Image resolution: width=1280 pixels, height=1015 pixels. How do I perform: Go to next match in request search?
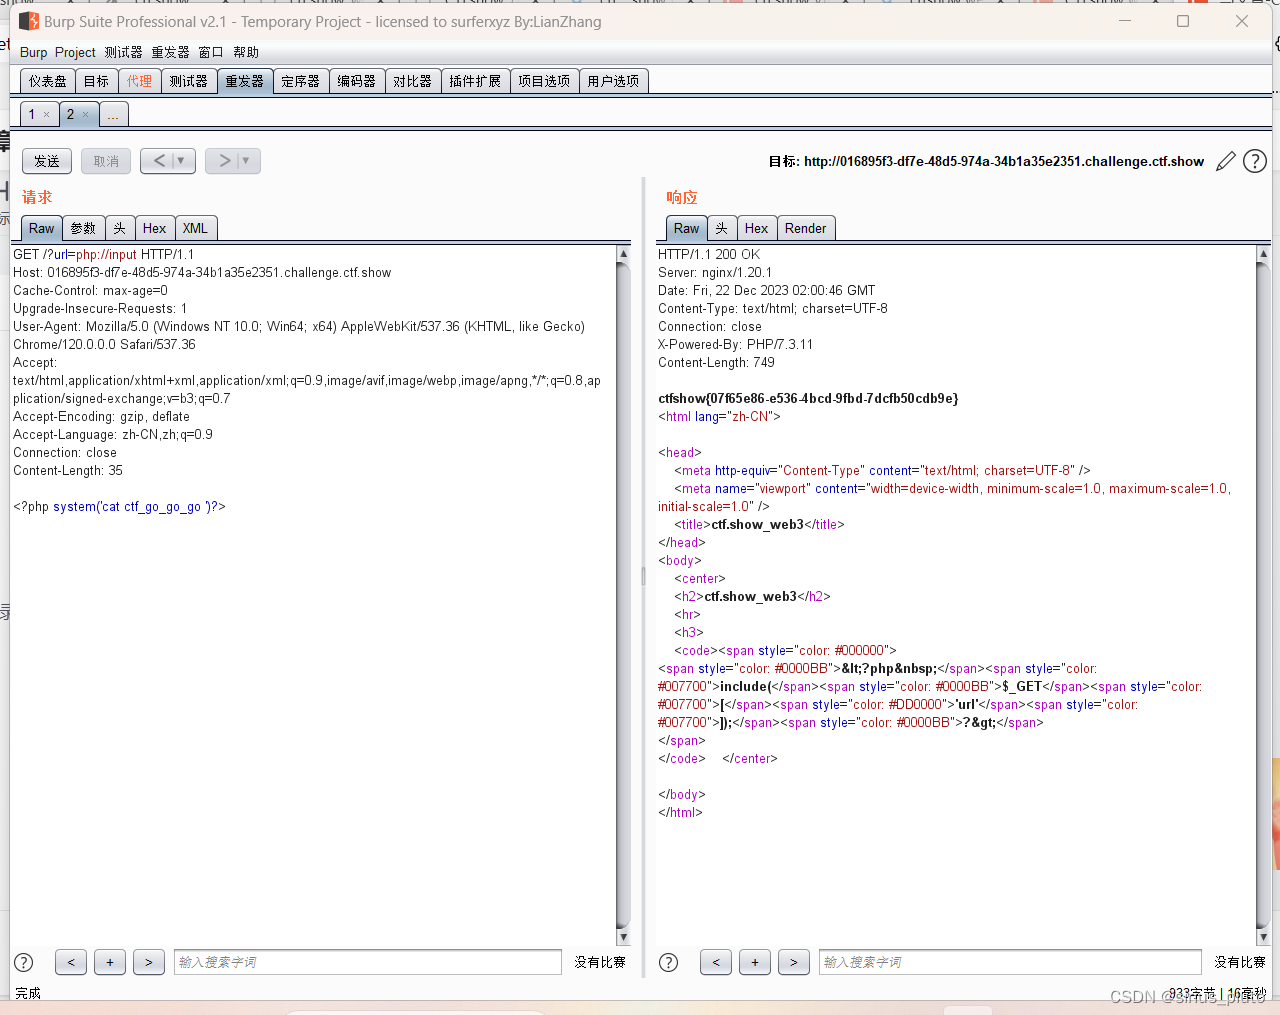pos(149,962)
